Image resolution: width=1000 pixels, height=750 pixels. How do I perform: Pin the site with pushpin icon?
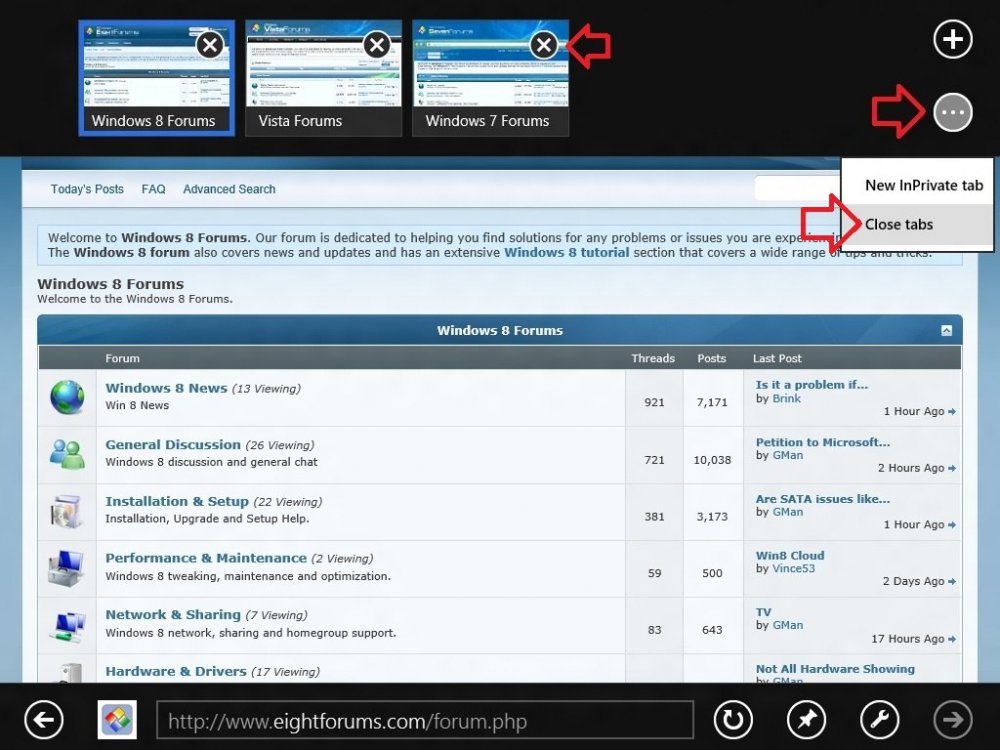pyautogui.click(x=807, y=720)
